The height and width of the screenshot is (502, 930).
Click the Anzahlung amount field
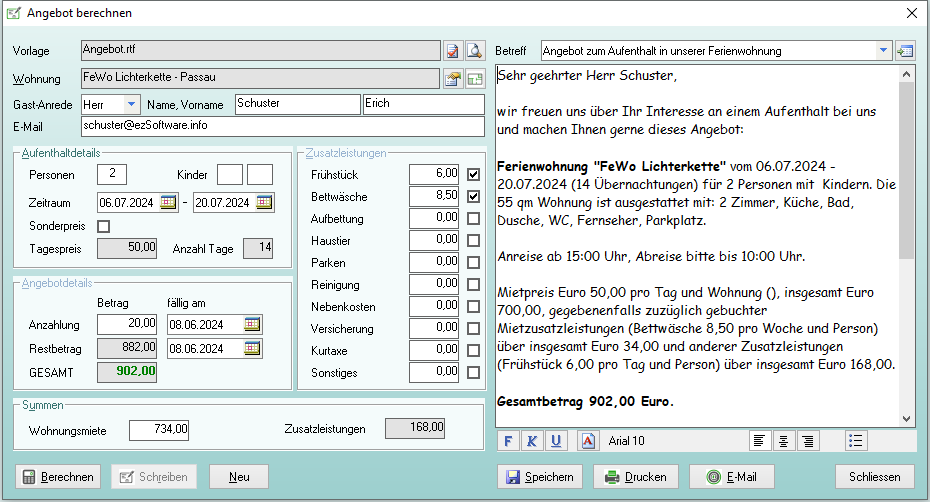coord(127,324)
